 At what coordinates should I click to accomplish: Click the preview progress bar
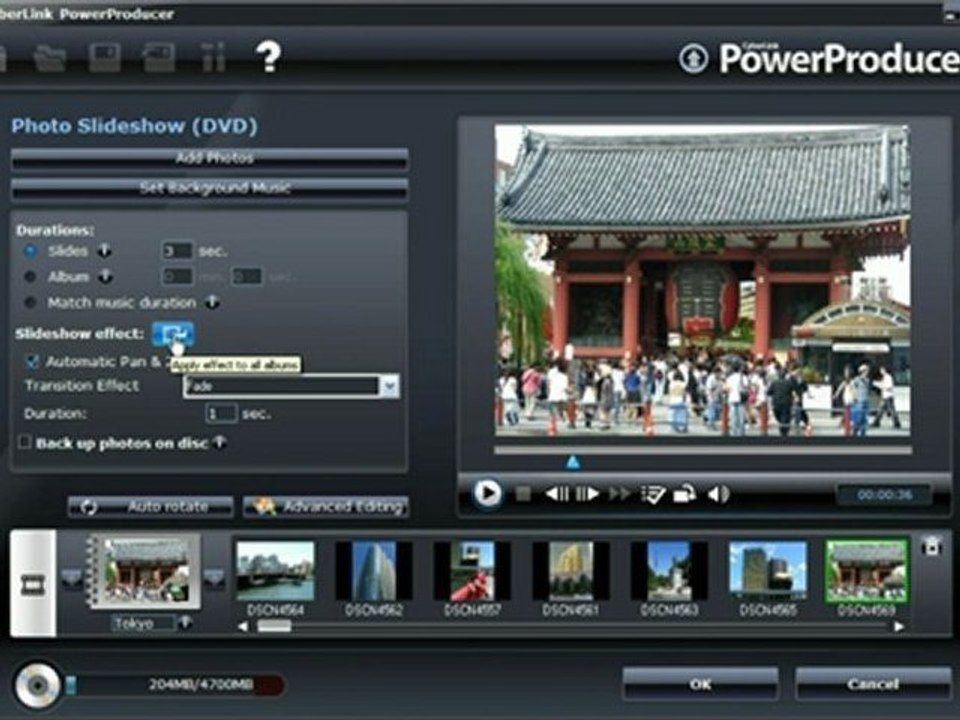703,450
